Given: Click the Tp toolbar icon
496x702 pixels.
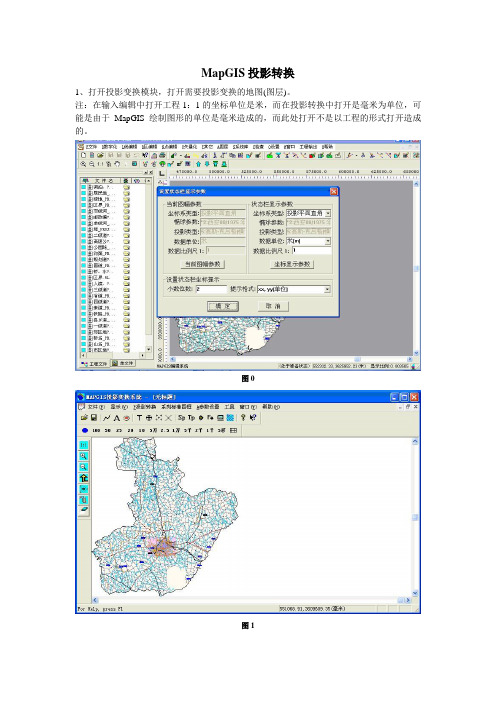Looking at the screenshot, I should [191, 418].
